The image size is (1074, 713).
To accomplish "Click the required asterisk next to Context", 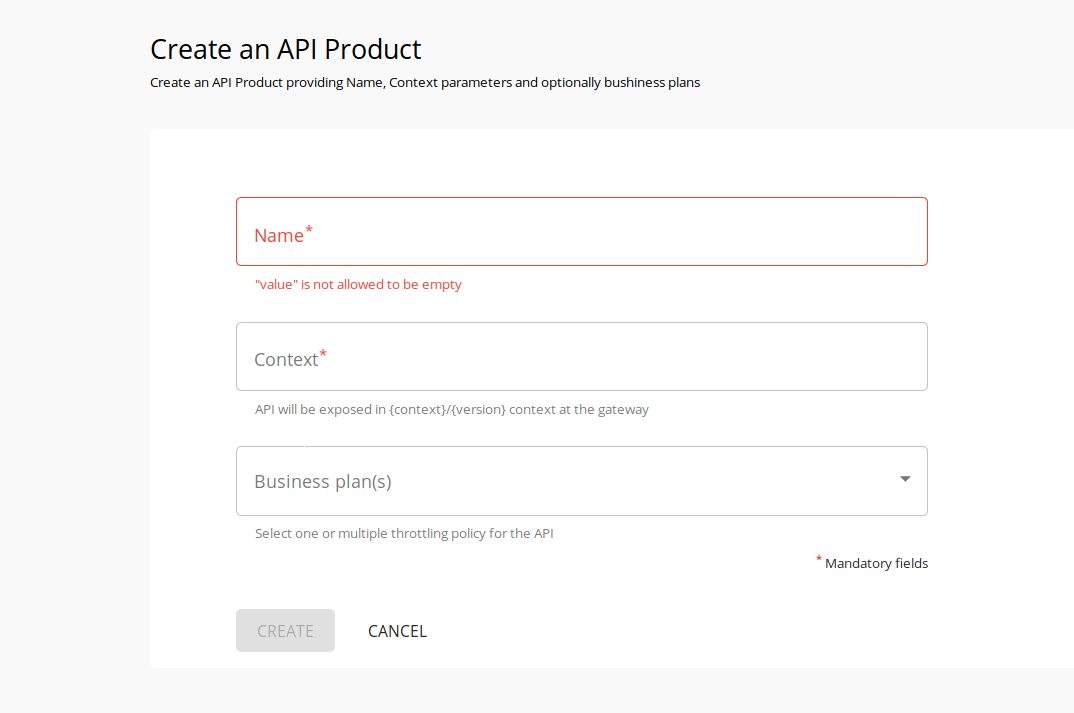I will (323, 352).
